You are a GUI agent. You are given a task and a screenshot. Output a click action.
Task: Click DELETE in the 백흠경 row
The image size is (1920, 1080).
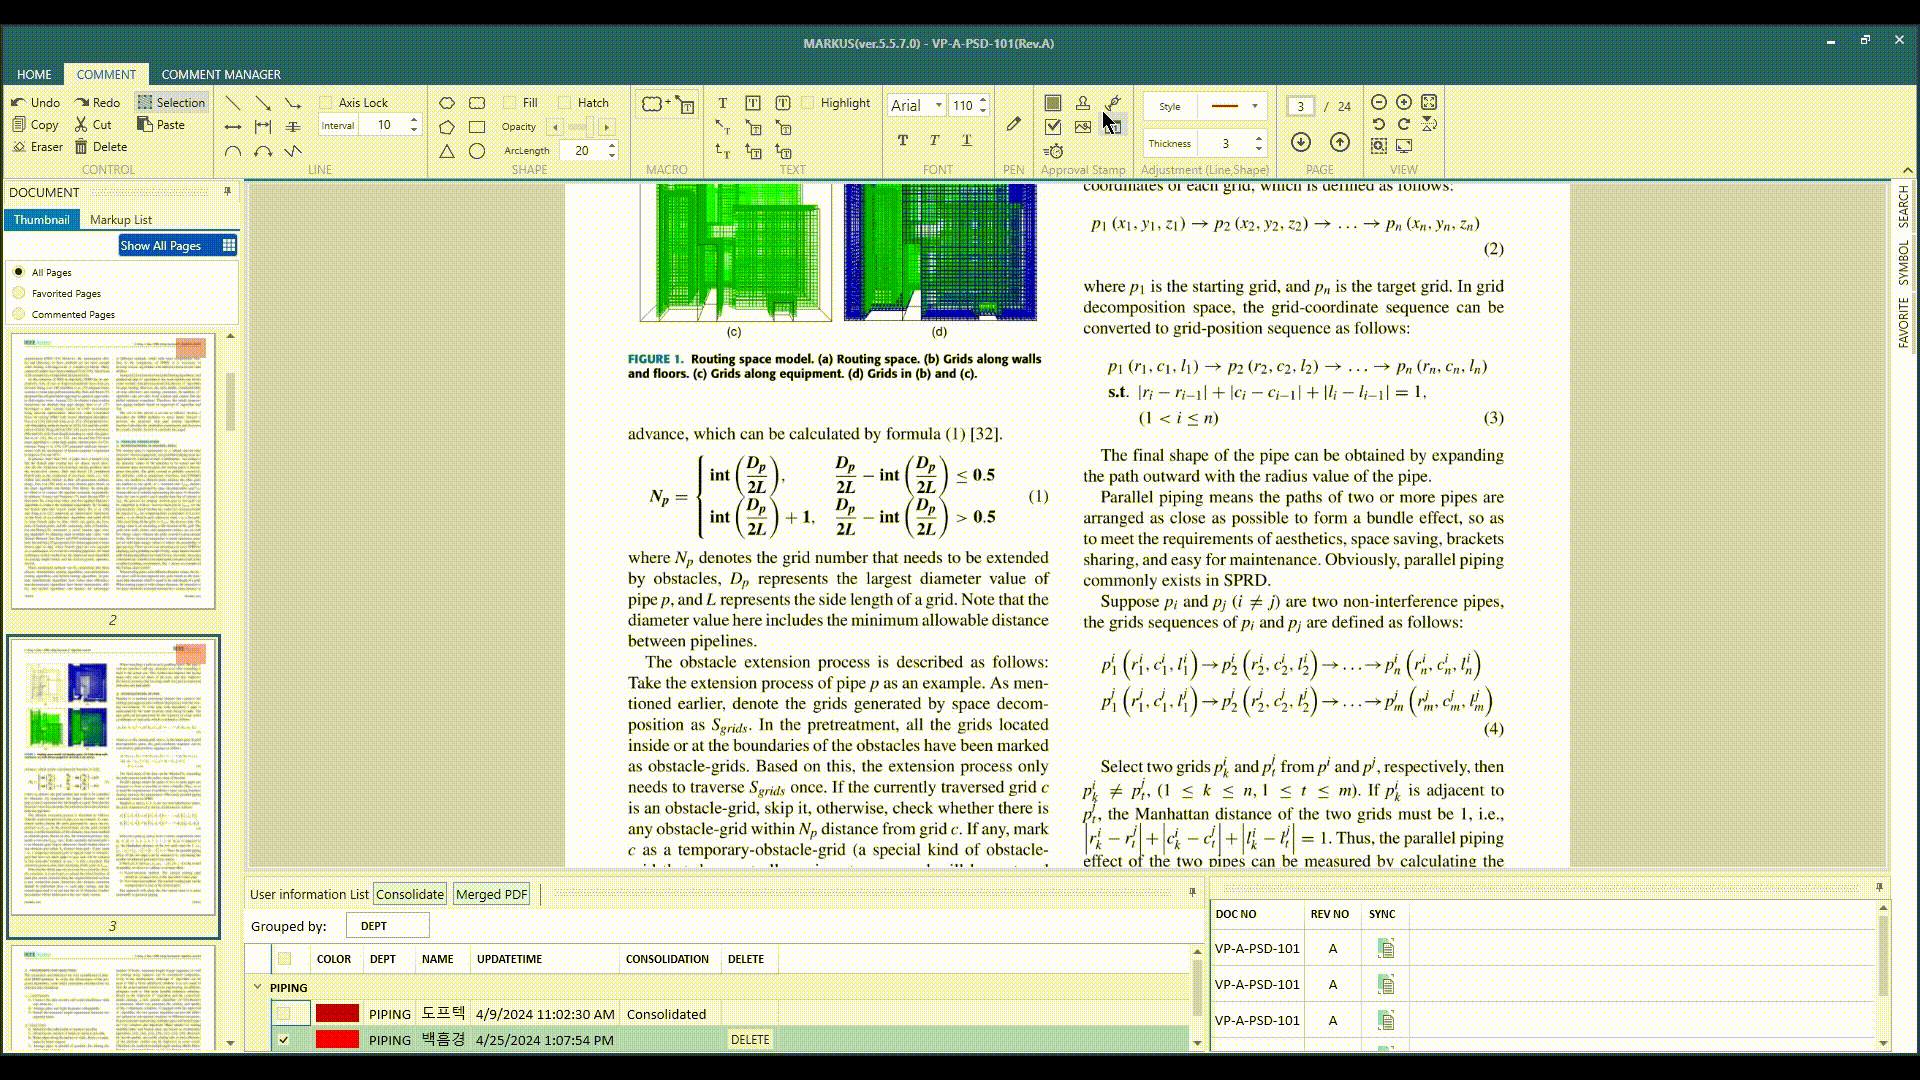pyautogui.click(x=750, y=1040)
